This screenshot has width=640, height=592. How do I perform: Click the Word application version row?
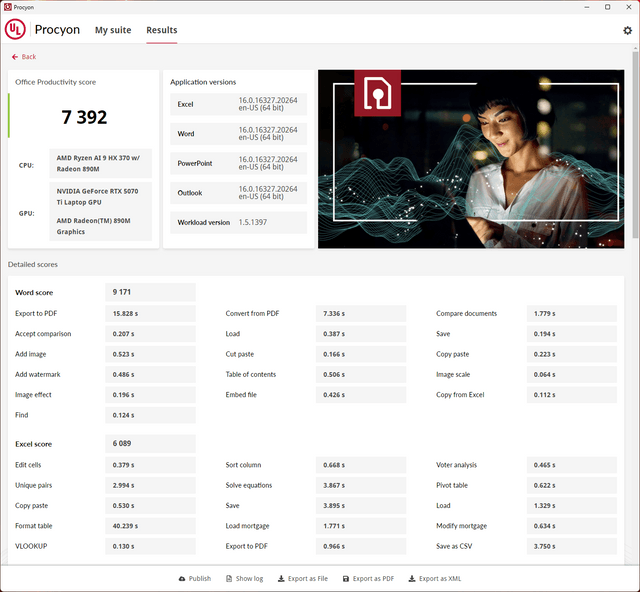pyautogui.click(x=238, y=134)
